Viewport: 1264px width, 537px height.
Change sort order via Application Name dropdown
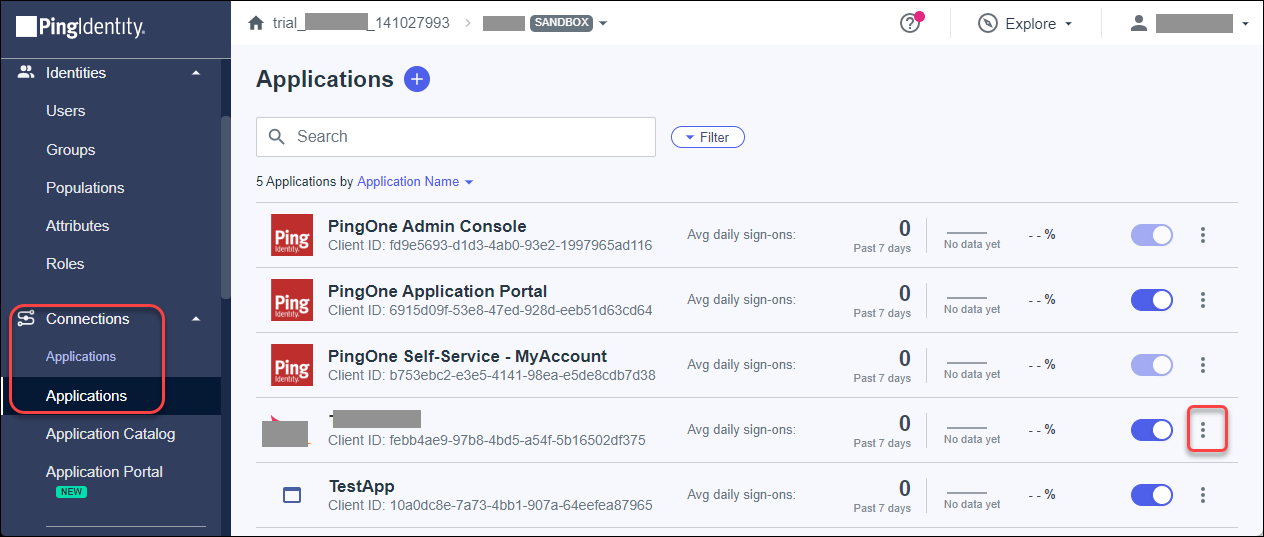(415, 182)
